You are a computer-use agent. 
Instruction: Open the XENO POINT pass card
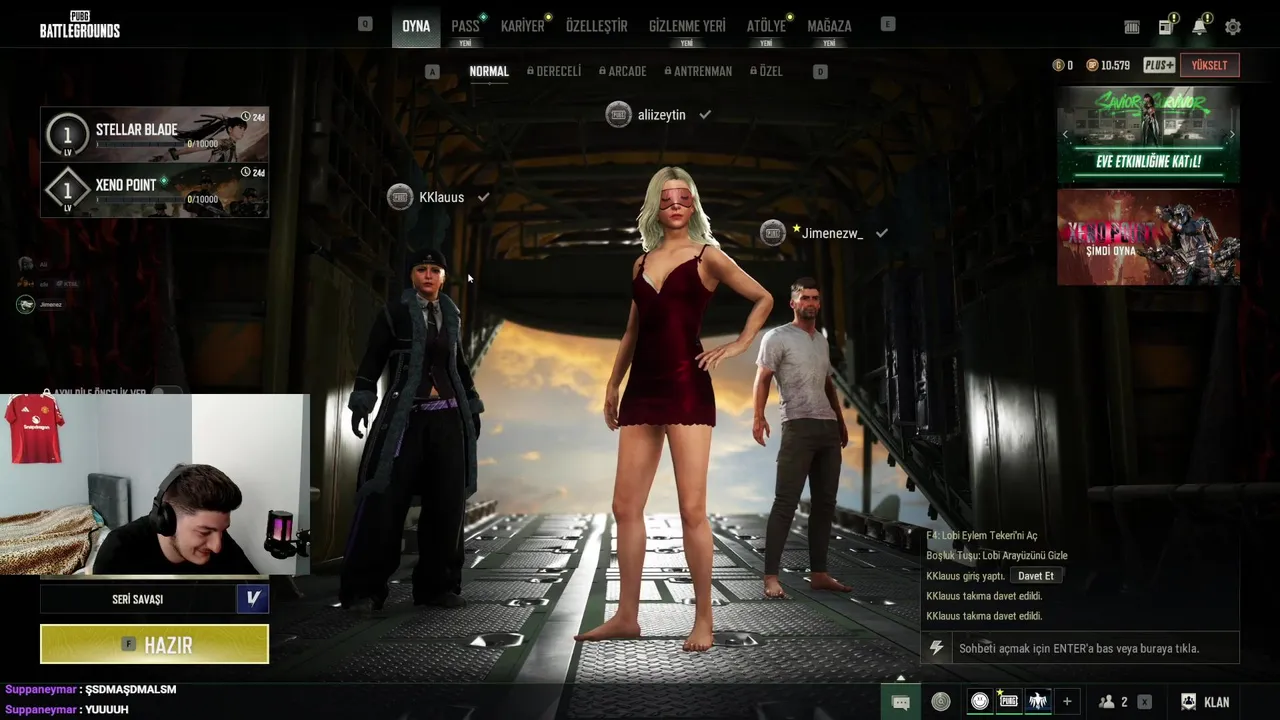tap(154, 190)
